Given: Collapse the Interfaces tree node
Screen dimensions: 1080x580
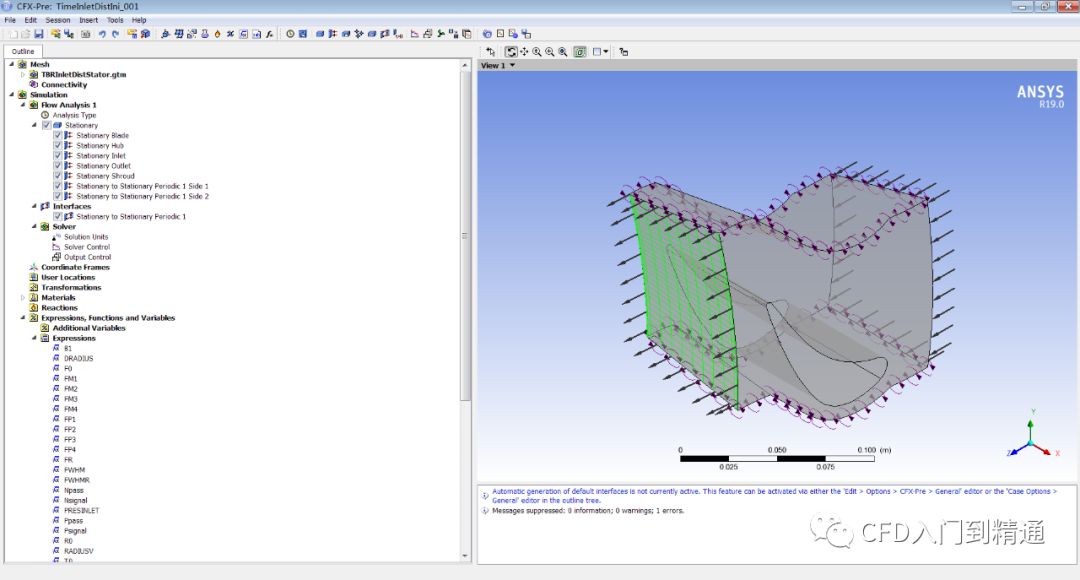Looking at the screenshot, I should [x=34, y=206].
